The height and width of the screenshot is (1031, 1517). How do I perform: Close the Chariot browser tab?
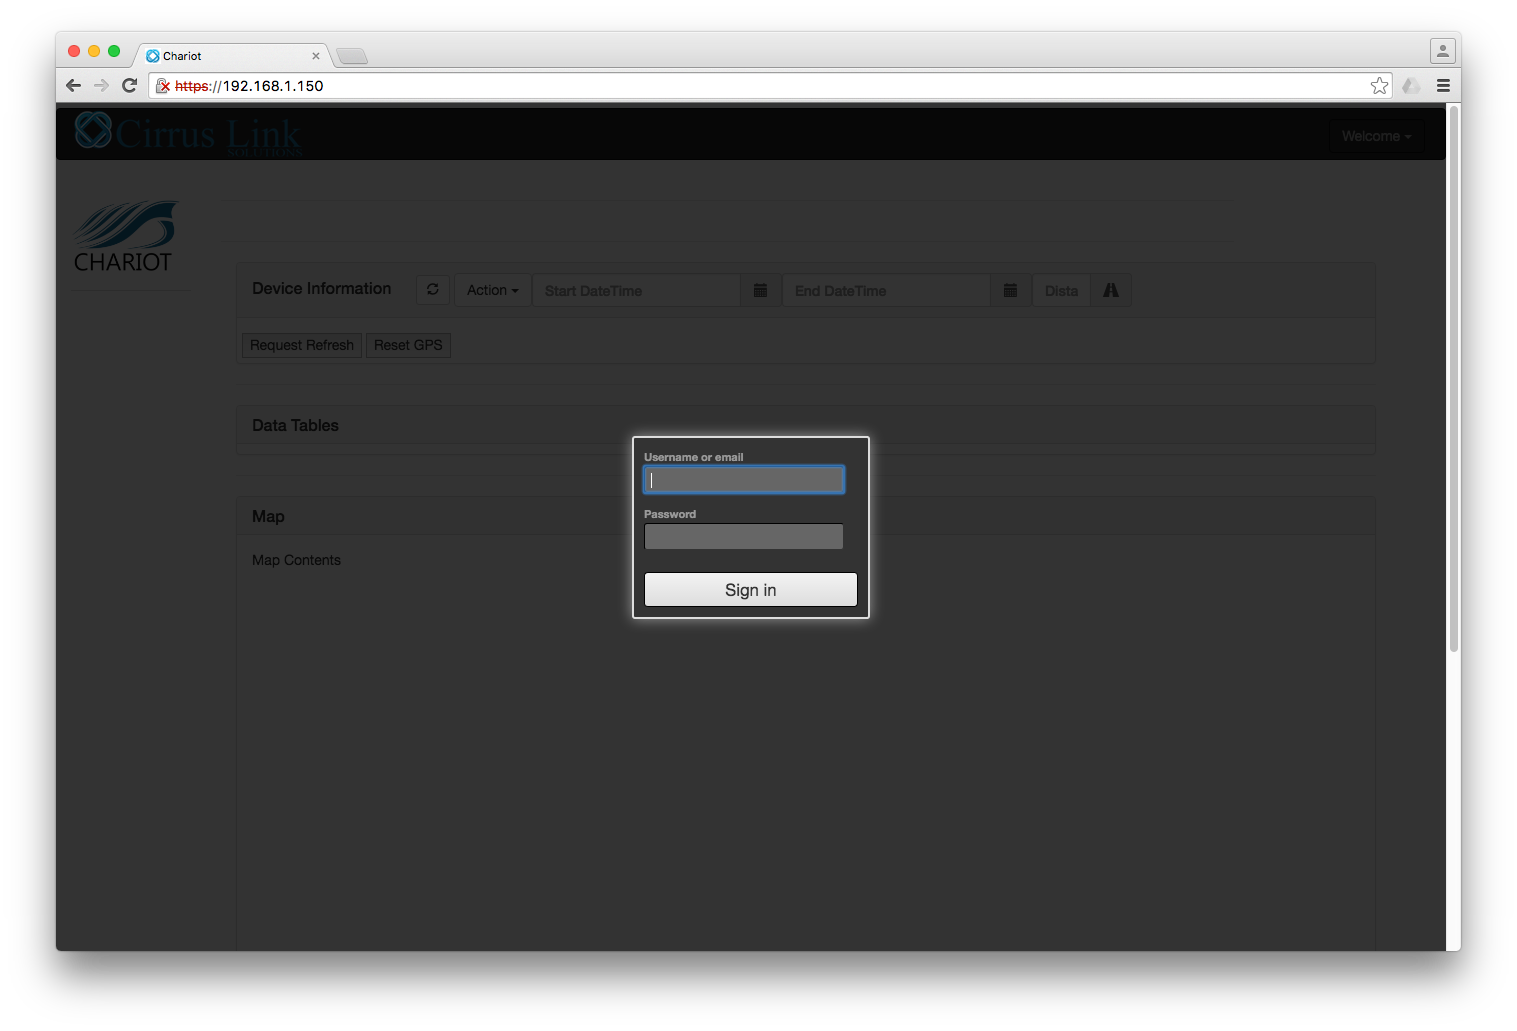click(x=316, y=56)
